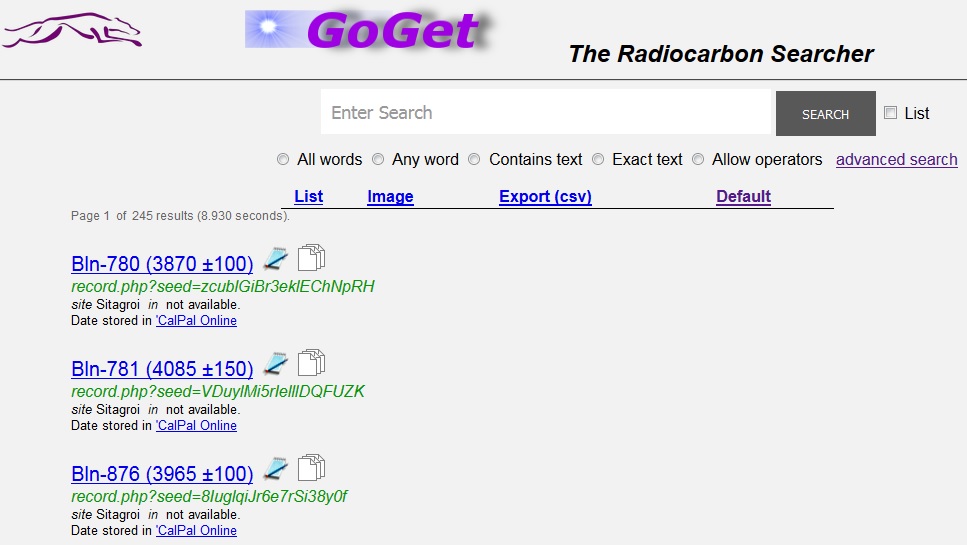
Task: Click the GoGet banner logo
Action: [368, 30]
